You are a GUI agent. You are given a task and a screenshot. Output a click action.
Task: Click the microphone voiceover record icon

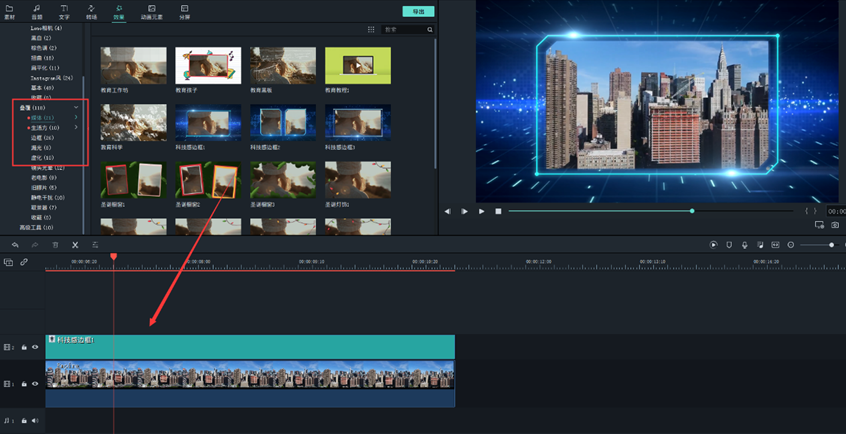click(744, 245)
